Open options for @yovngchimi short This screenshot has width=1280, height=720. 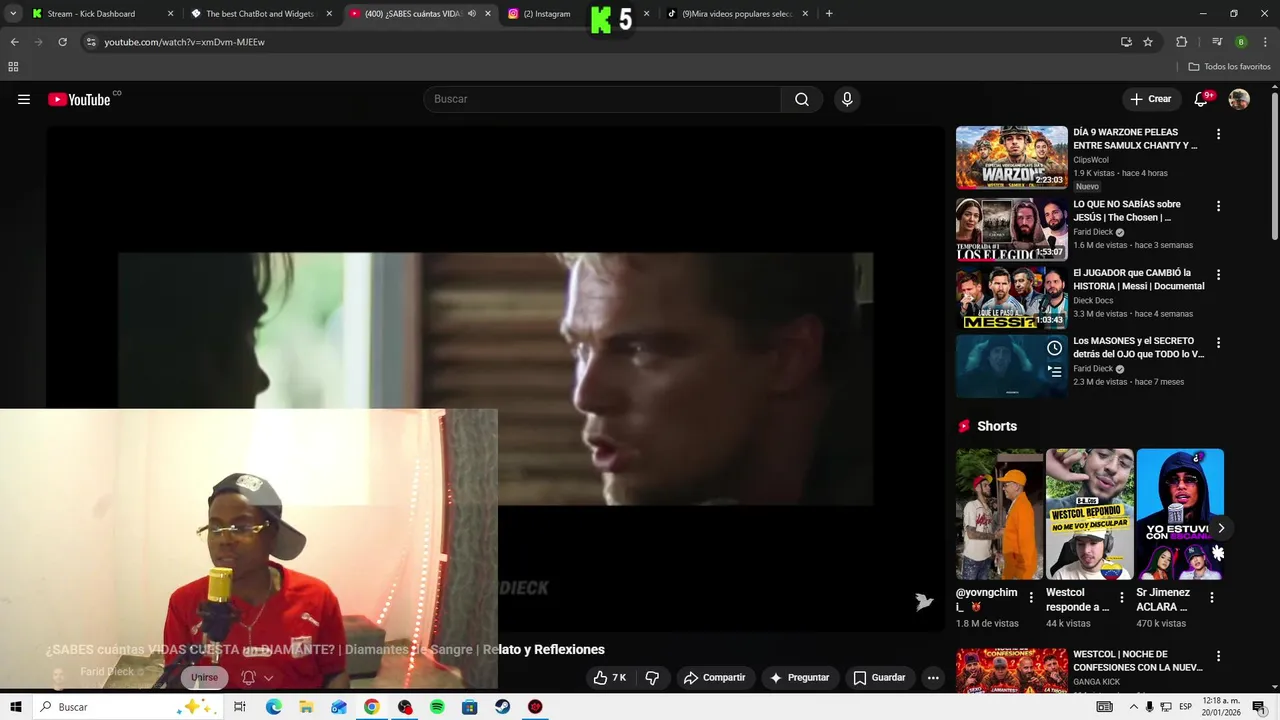coord(1031,597)
